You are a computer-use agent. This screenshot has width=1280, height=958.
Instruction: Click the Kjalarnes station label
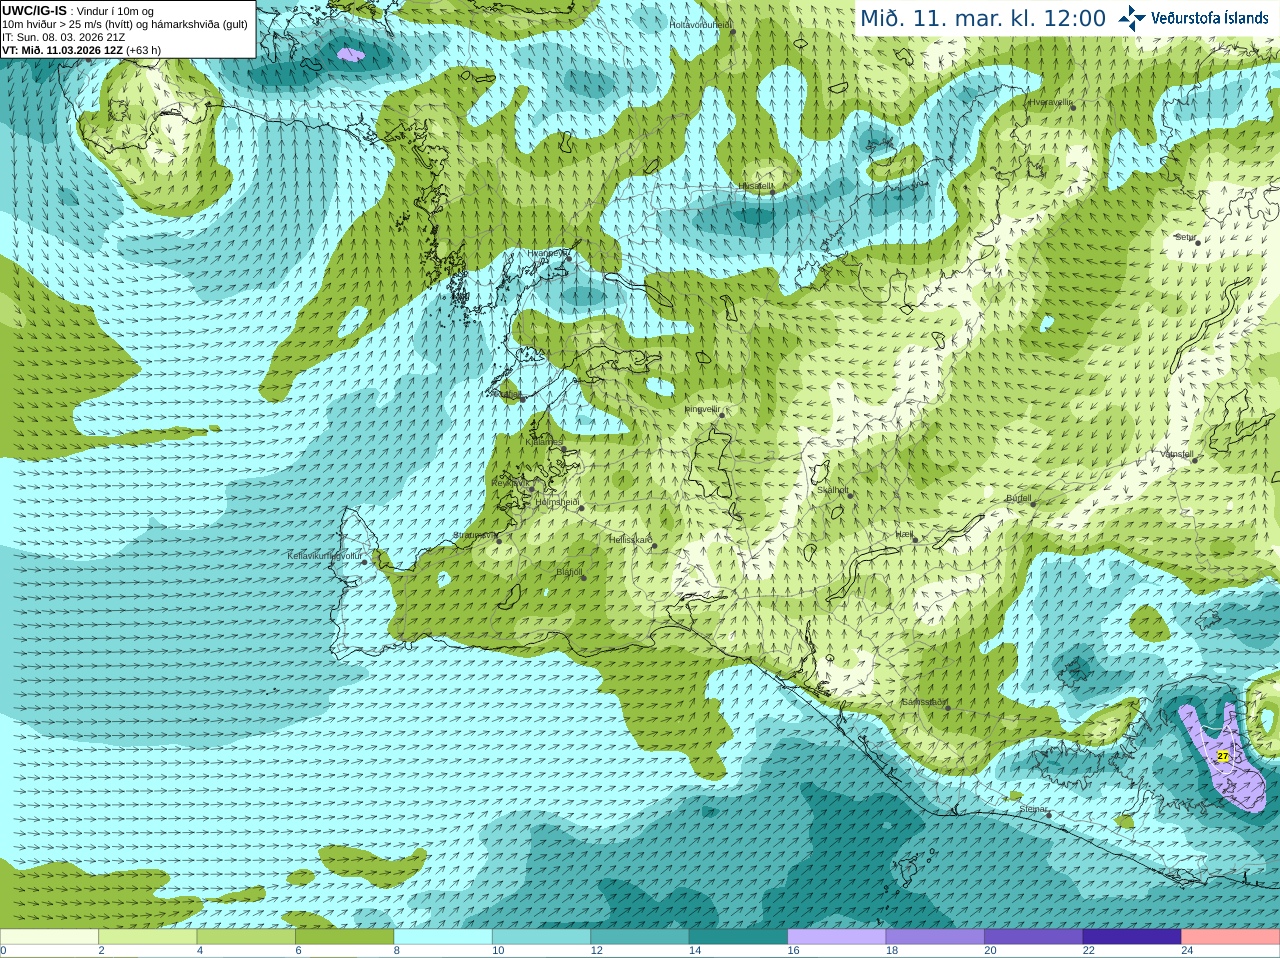click(545, 442)
